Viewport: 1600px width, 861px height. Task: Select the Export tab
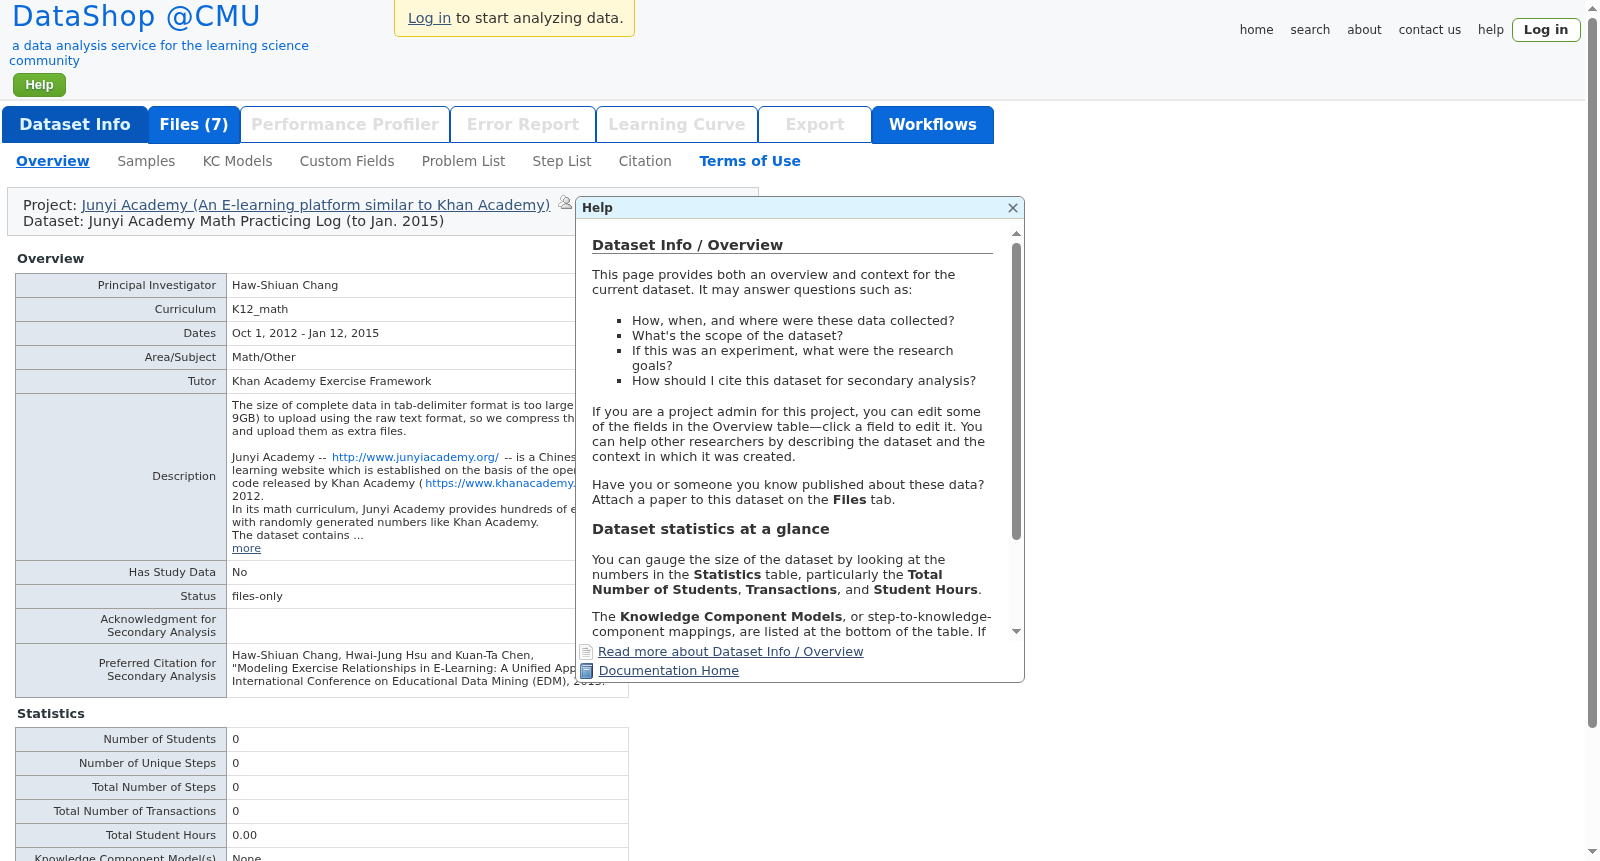(x=815, y=125)
